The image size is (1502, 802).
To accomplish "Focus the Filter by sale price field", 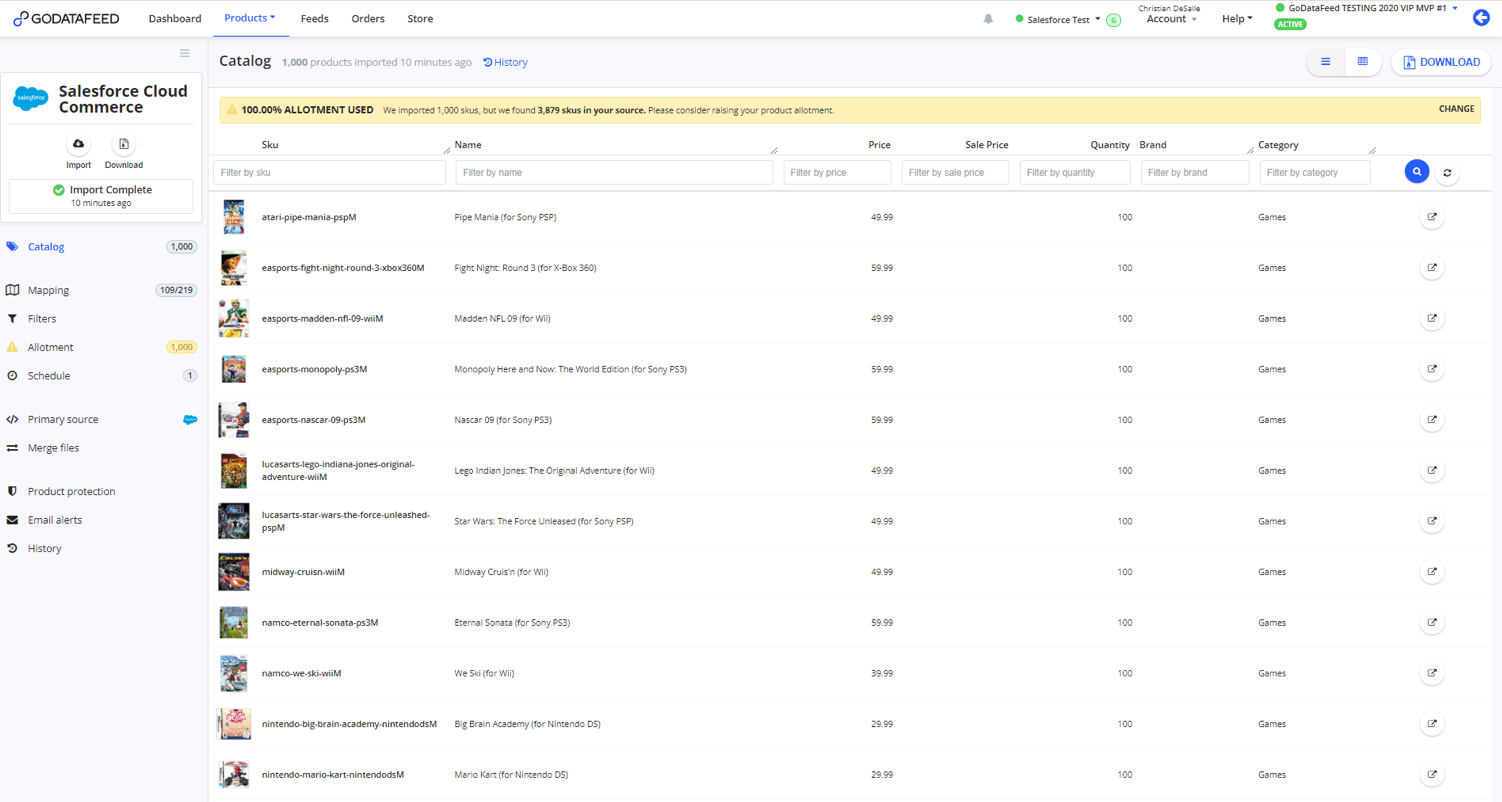I will [955, 173].
